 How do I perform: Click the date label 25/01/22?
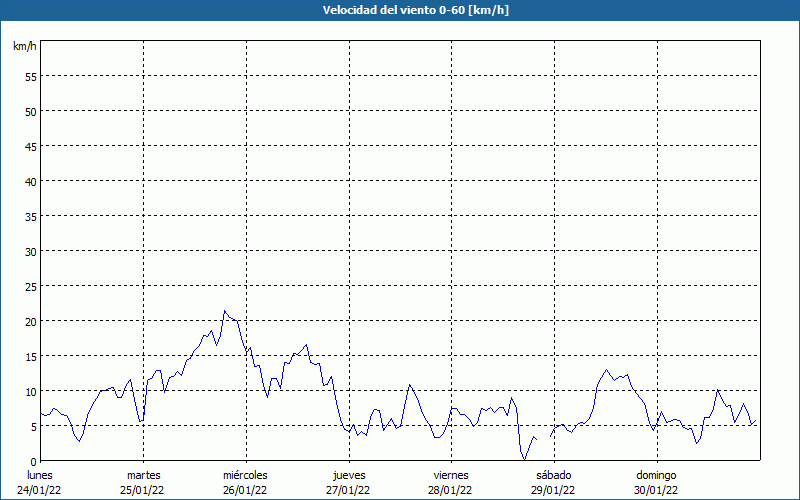point(142,490)
